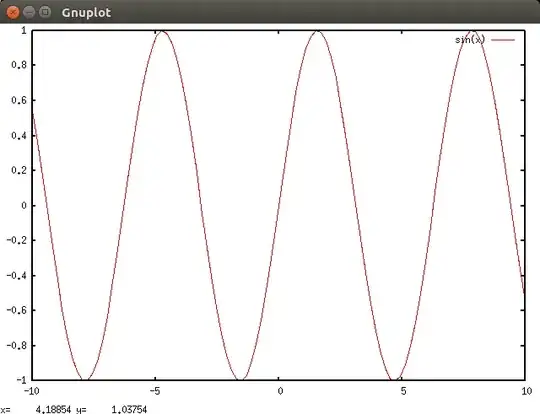Click the -0.6 y-axis tick label

point(17,310)
